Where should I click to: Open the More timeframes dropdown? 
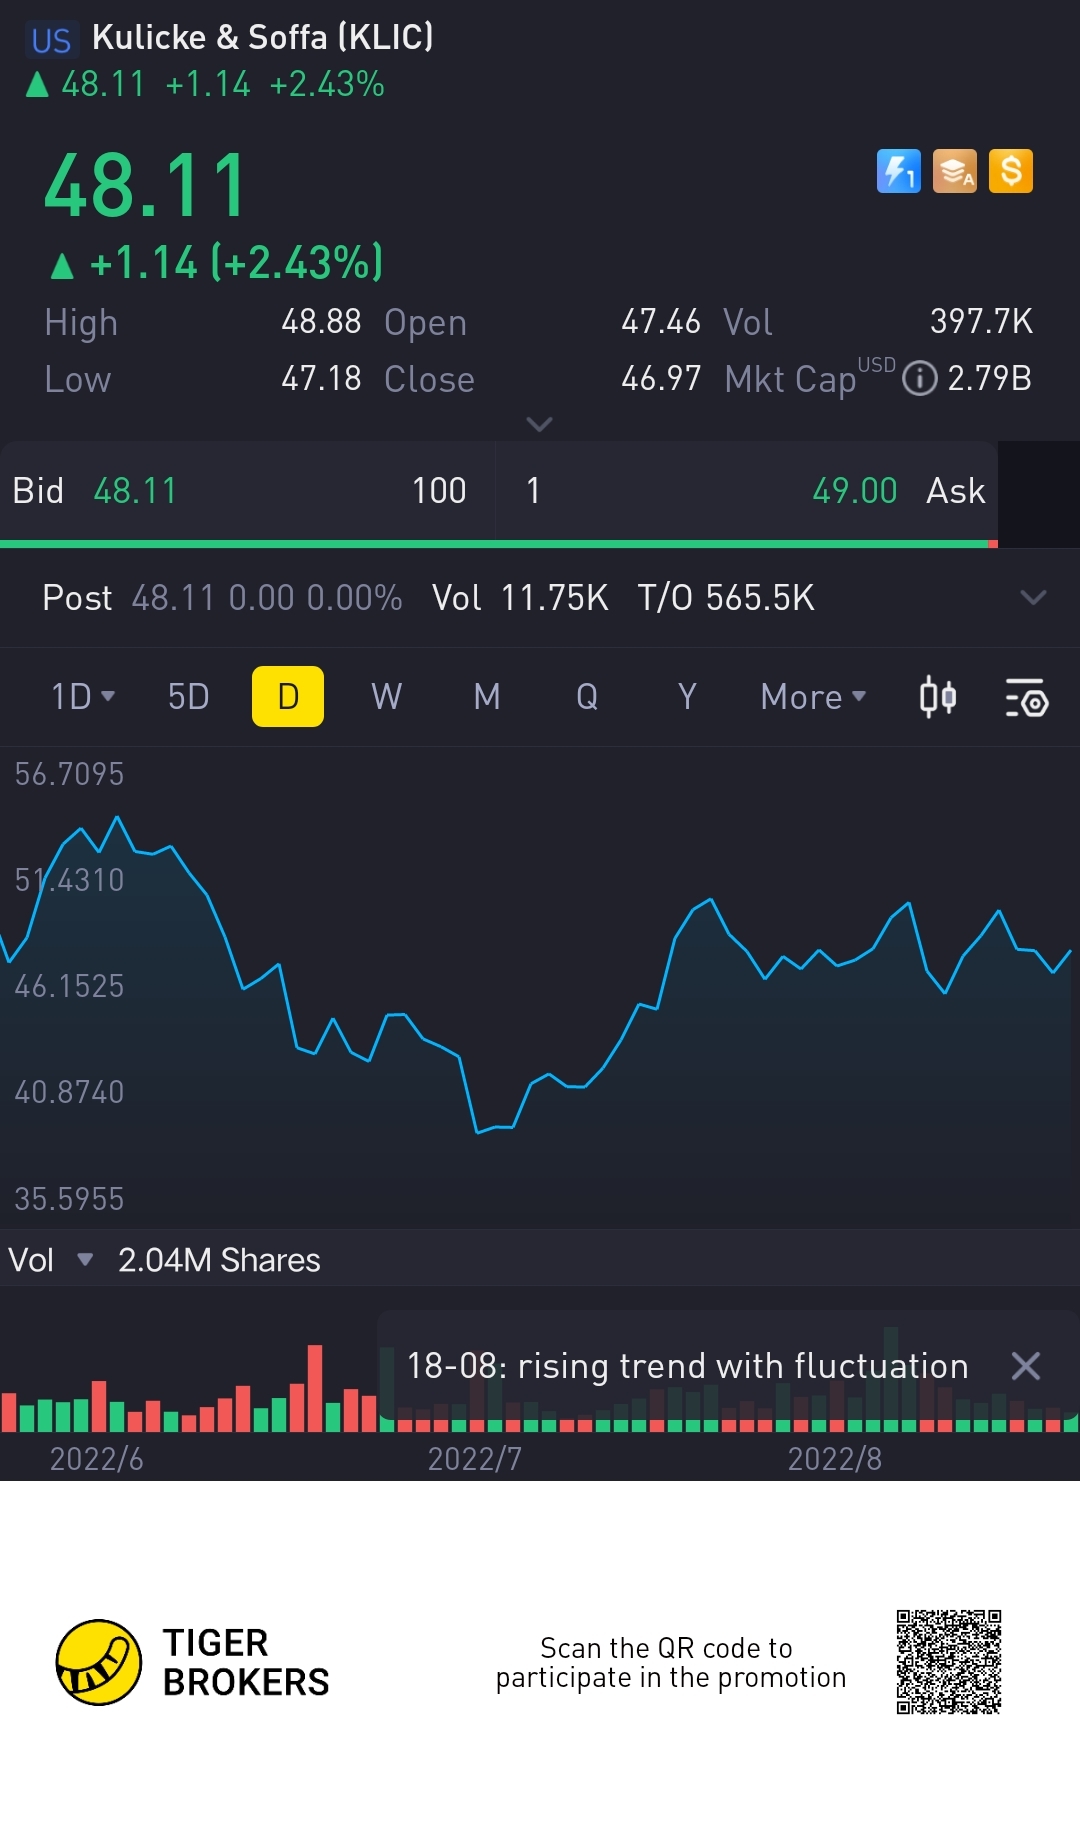(x=813, y=697)
